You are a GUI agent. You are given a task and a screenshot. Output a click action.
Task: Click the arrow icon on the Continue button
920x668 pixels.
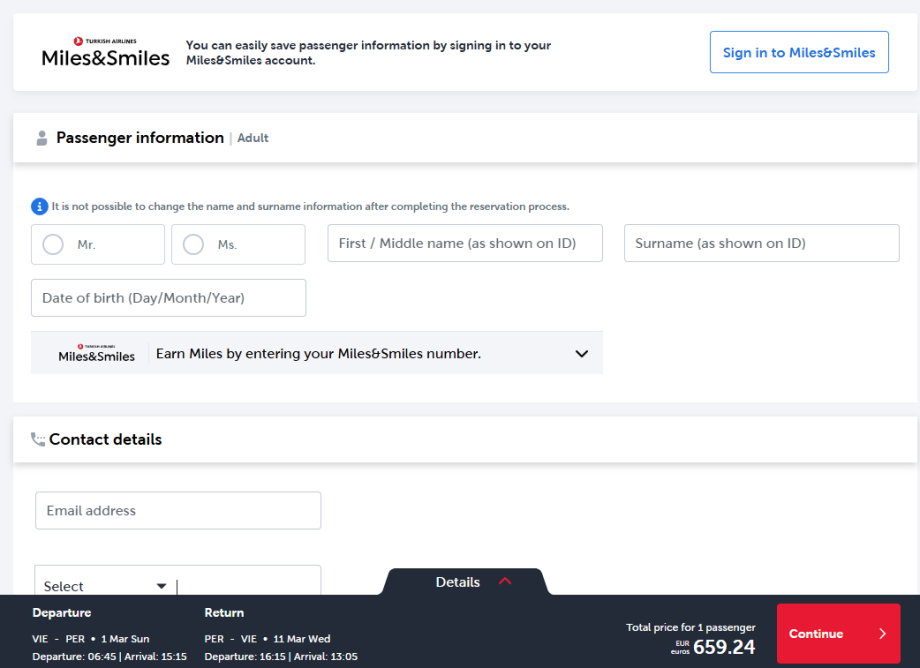coord(881,633)
